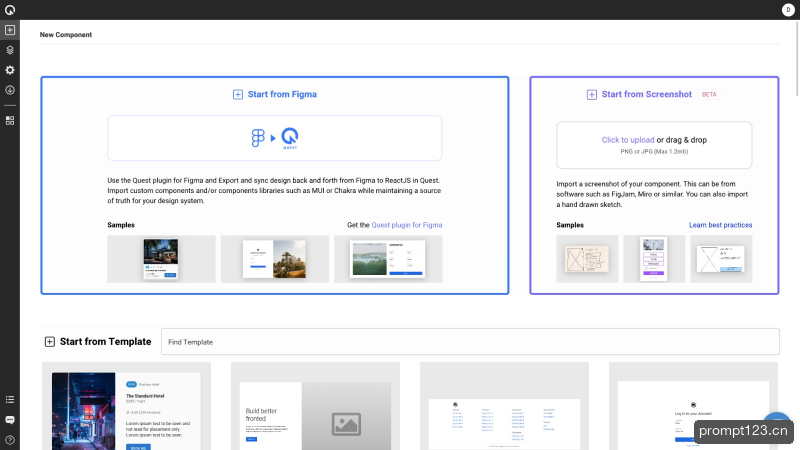The width and height of the screenshot is (800, 450).
Task: Click the BETA badge
Action: tap(709, 94)
